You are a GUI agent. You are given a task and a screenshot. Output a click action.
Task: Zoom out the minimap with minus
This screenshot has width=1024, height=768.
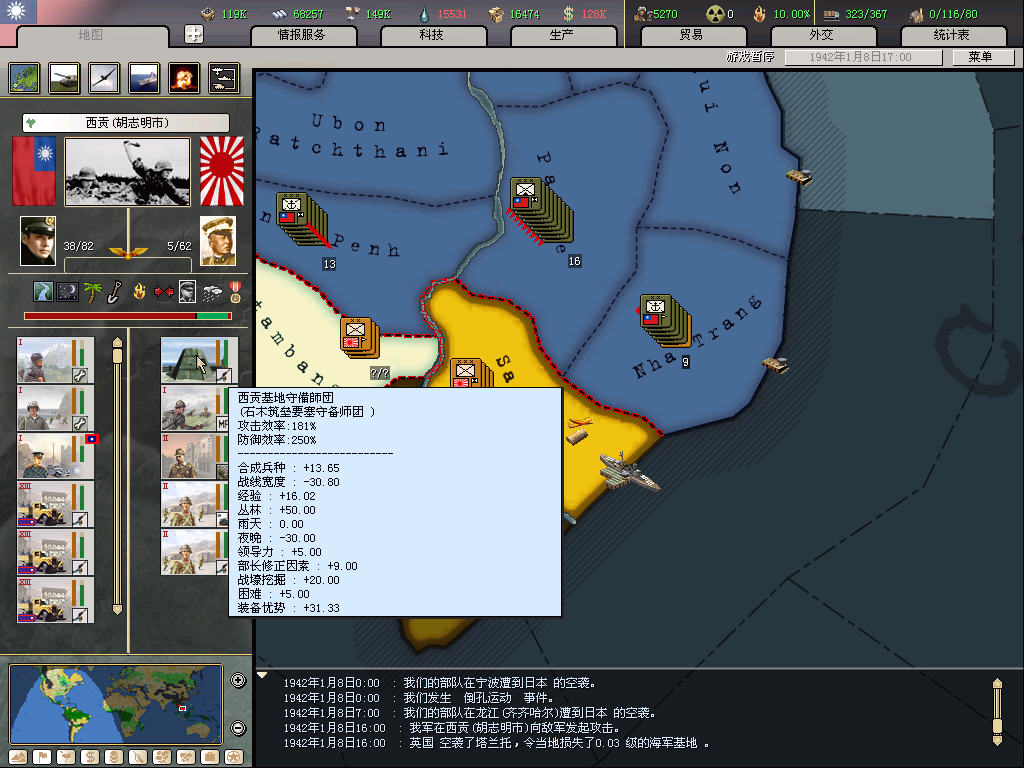coord(238,728)
